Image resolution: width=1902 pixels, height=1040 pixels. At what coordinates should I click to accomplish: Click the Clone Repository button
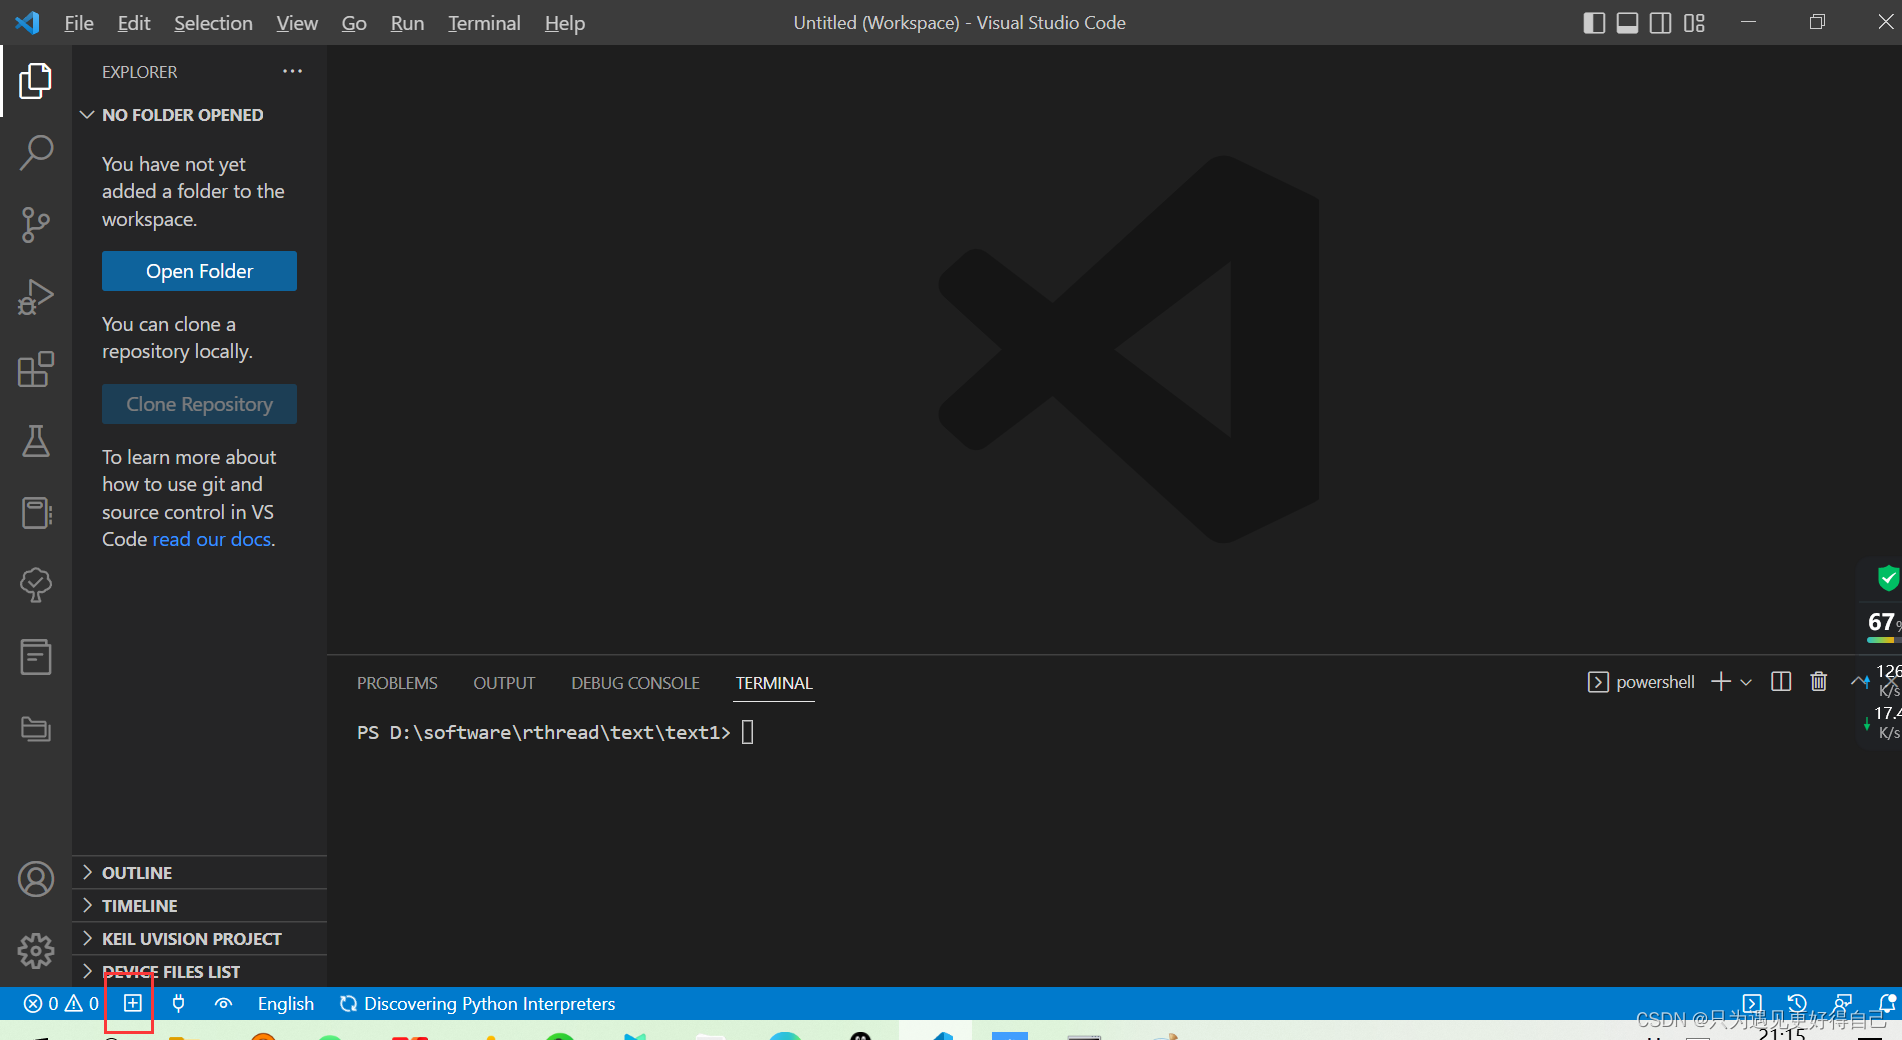pyautogui.click(x=199, y=404)
